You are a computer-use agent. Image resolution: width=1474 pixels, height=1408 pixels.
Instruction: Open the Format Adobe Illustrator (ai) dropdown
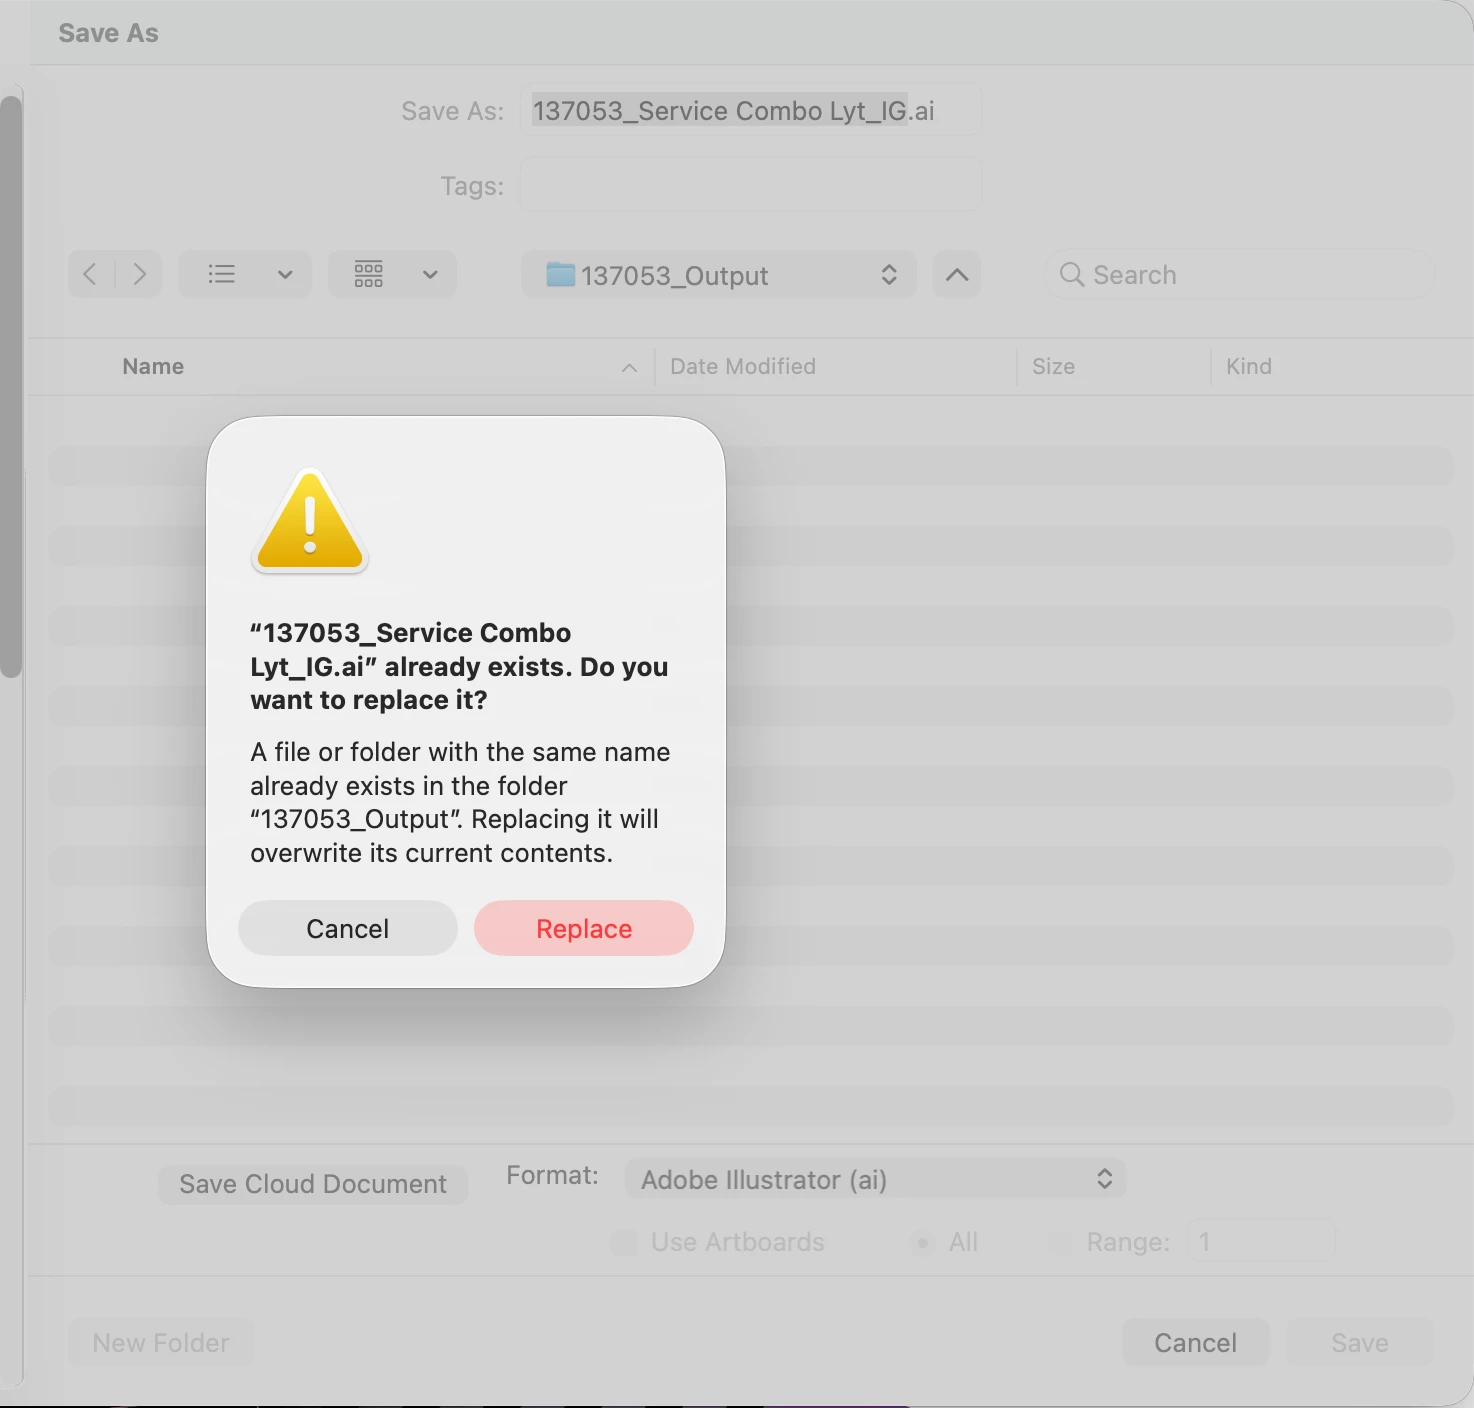point(875,1179)
